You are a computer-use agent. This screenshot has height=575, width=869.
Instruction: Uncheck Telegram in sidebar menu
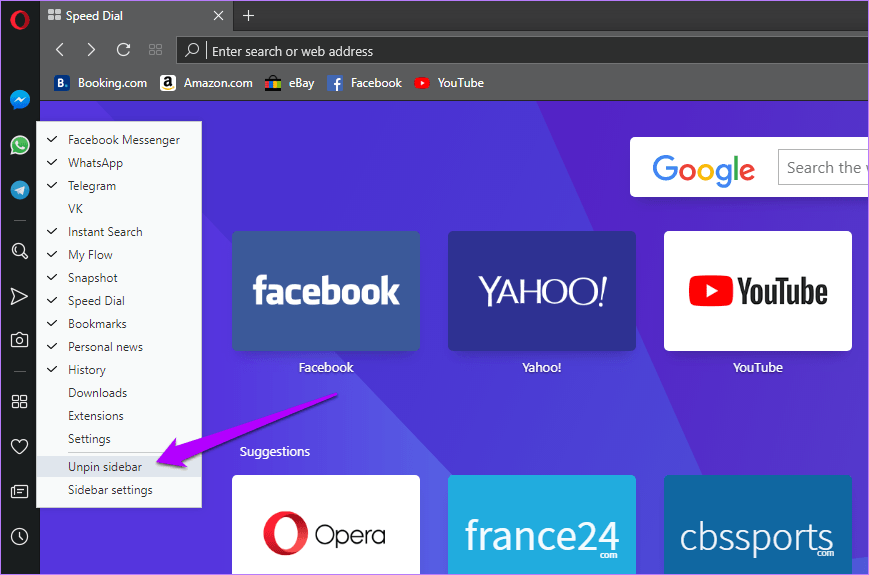point(119,186)
